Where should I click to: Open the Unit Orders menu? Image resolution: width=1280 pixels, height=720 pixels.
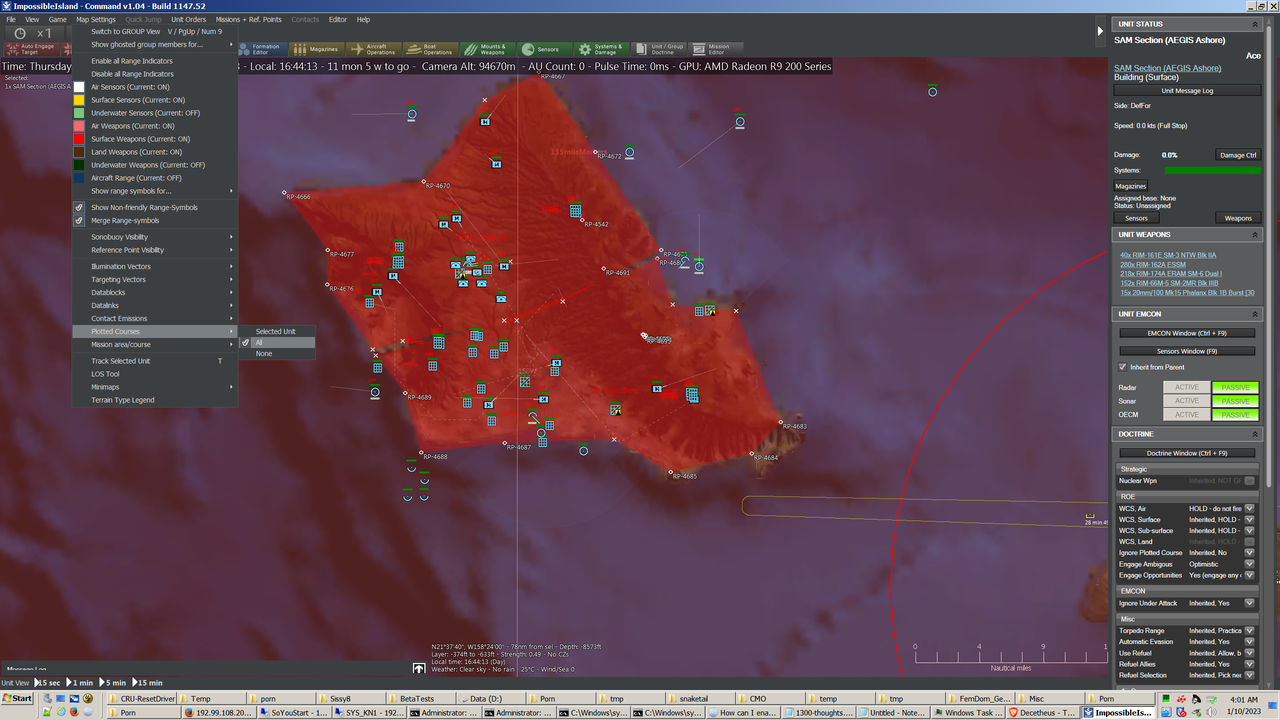click(188, 19)
